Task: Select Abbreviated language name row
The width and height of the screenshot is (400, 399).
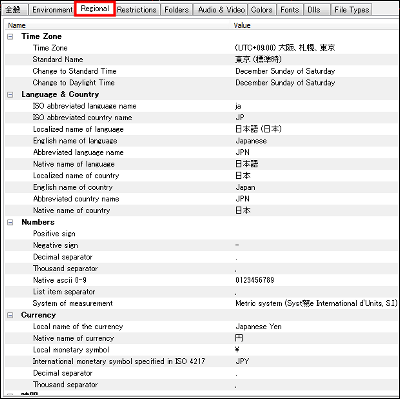Action: (x=202, y=153)
